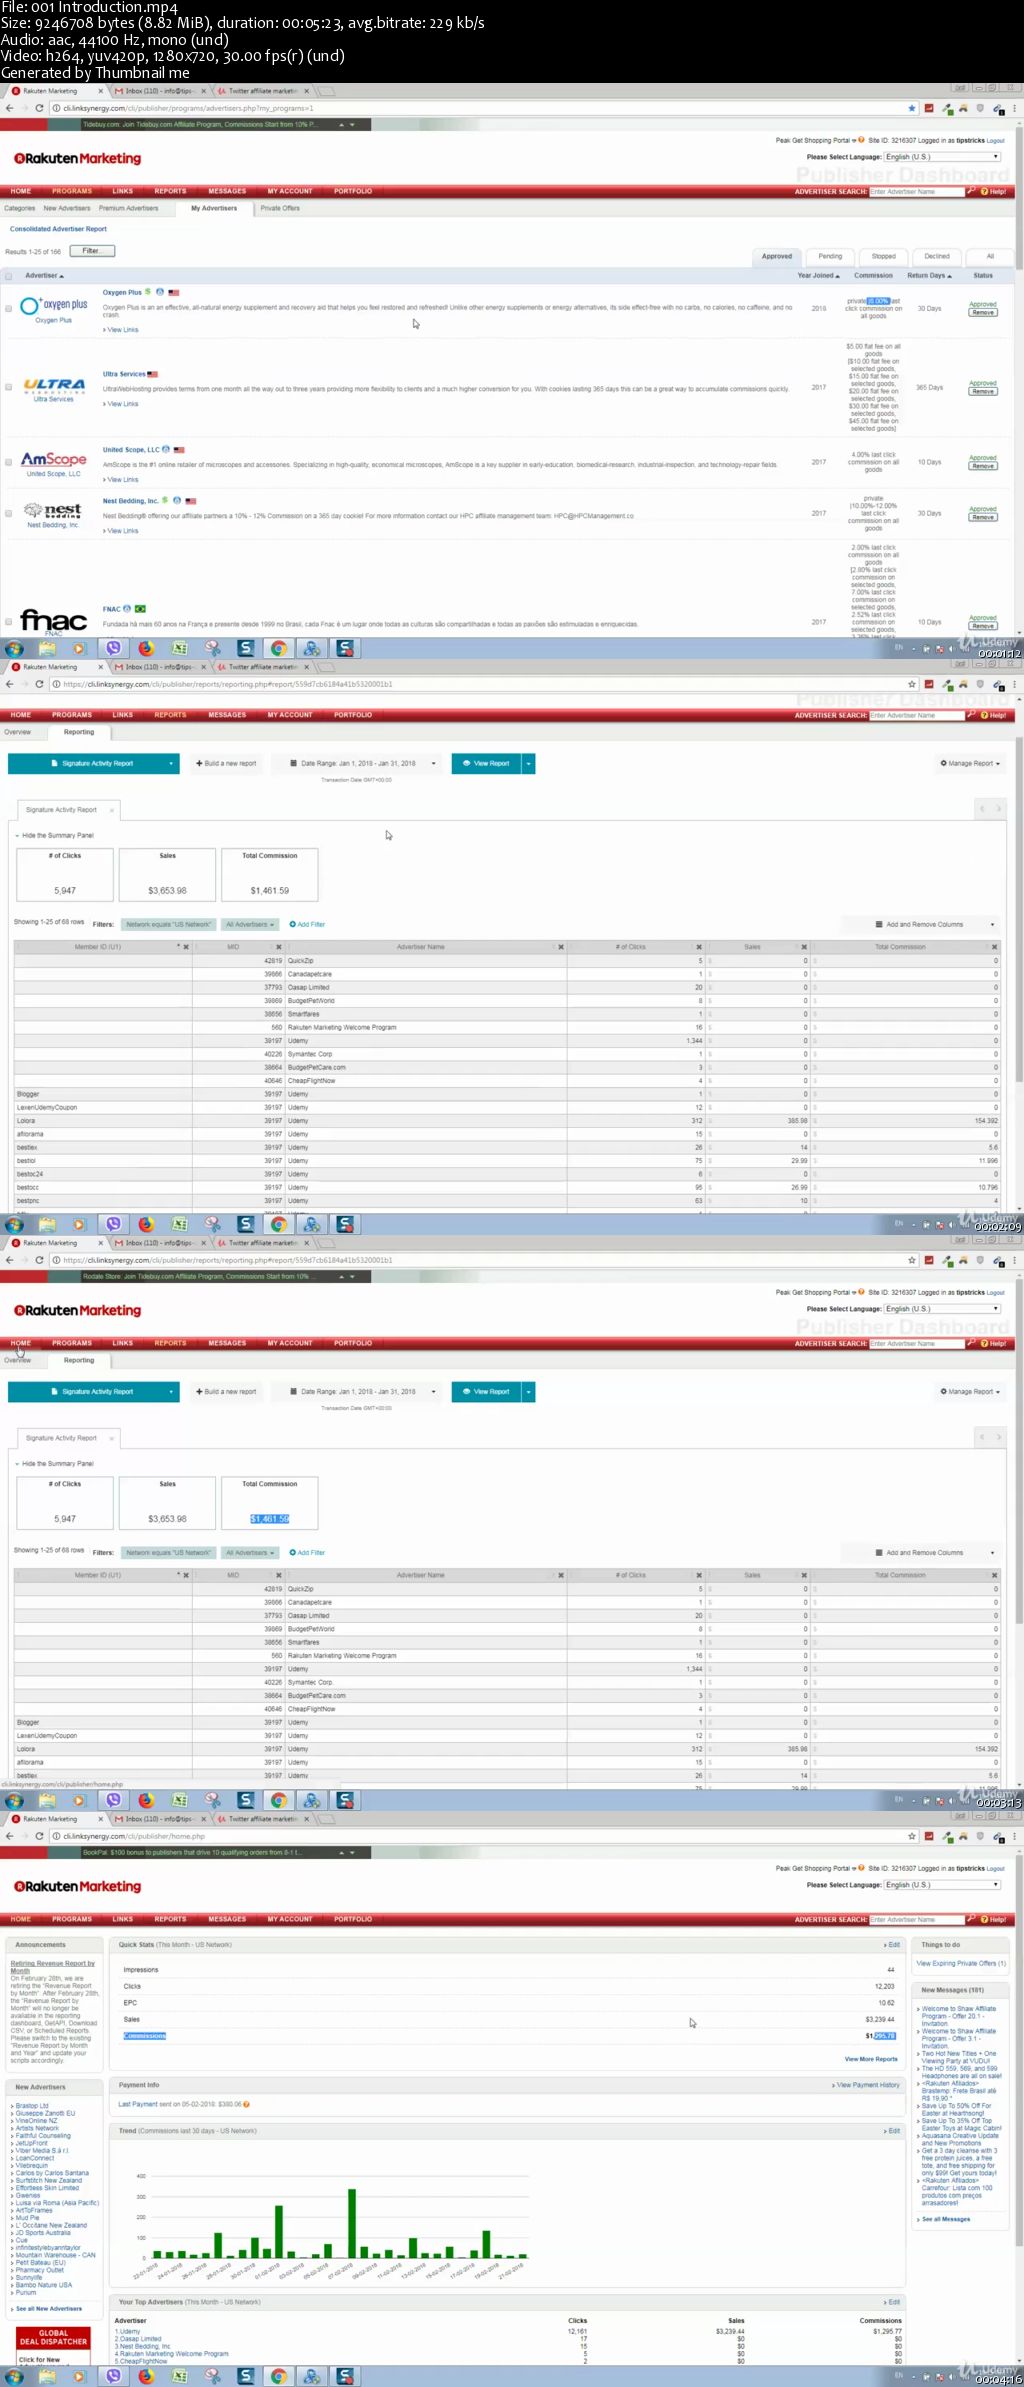
Task: Open the View More Reports link on the dashboard
Action: point(871,2059)
